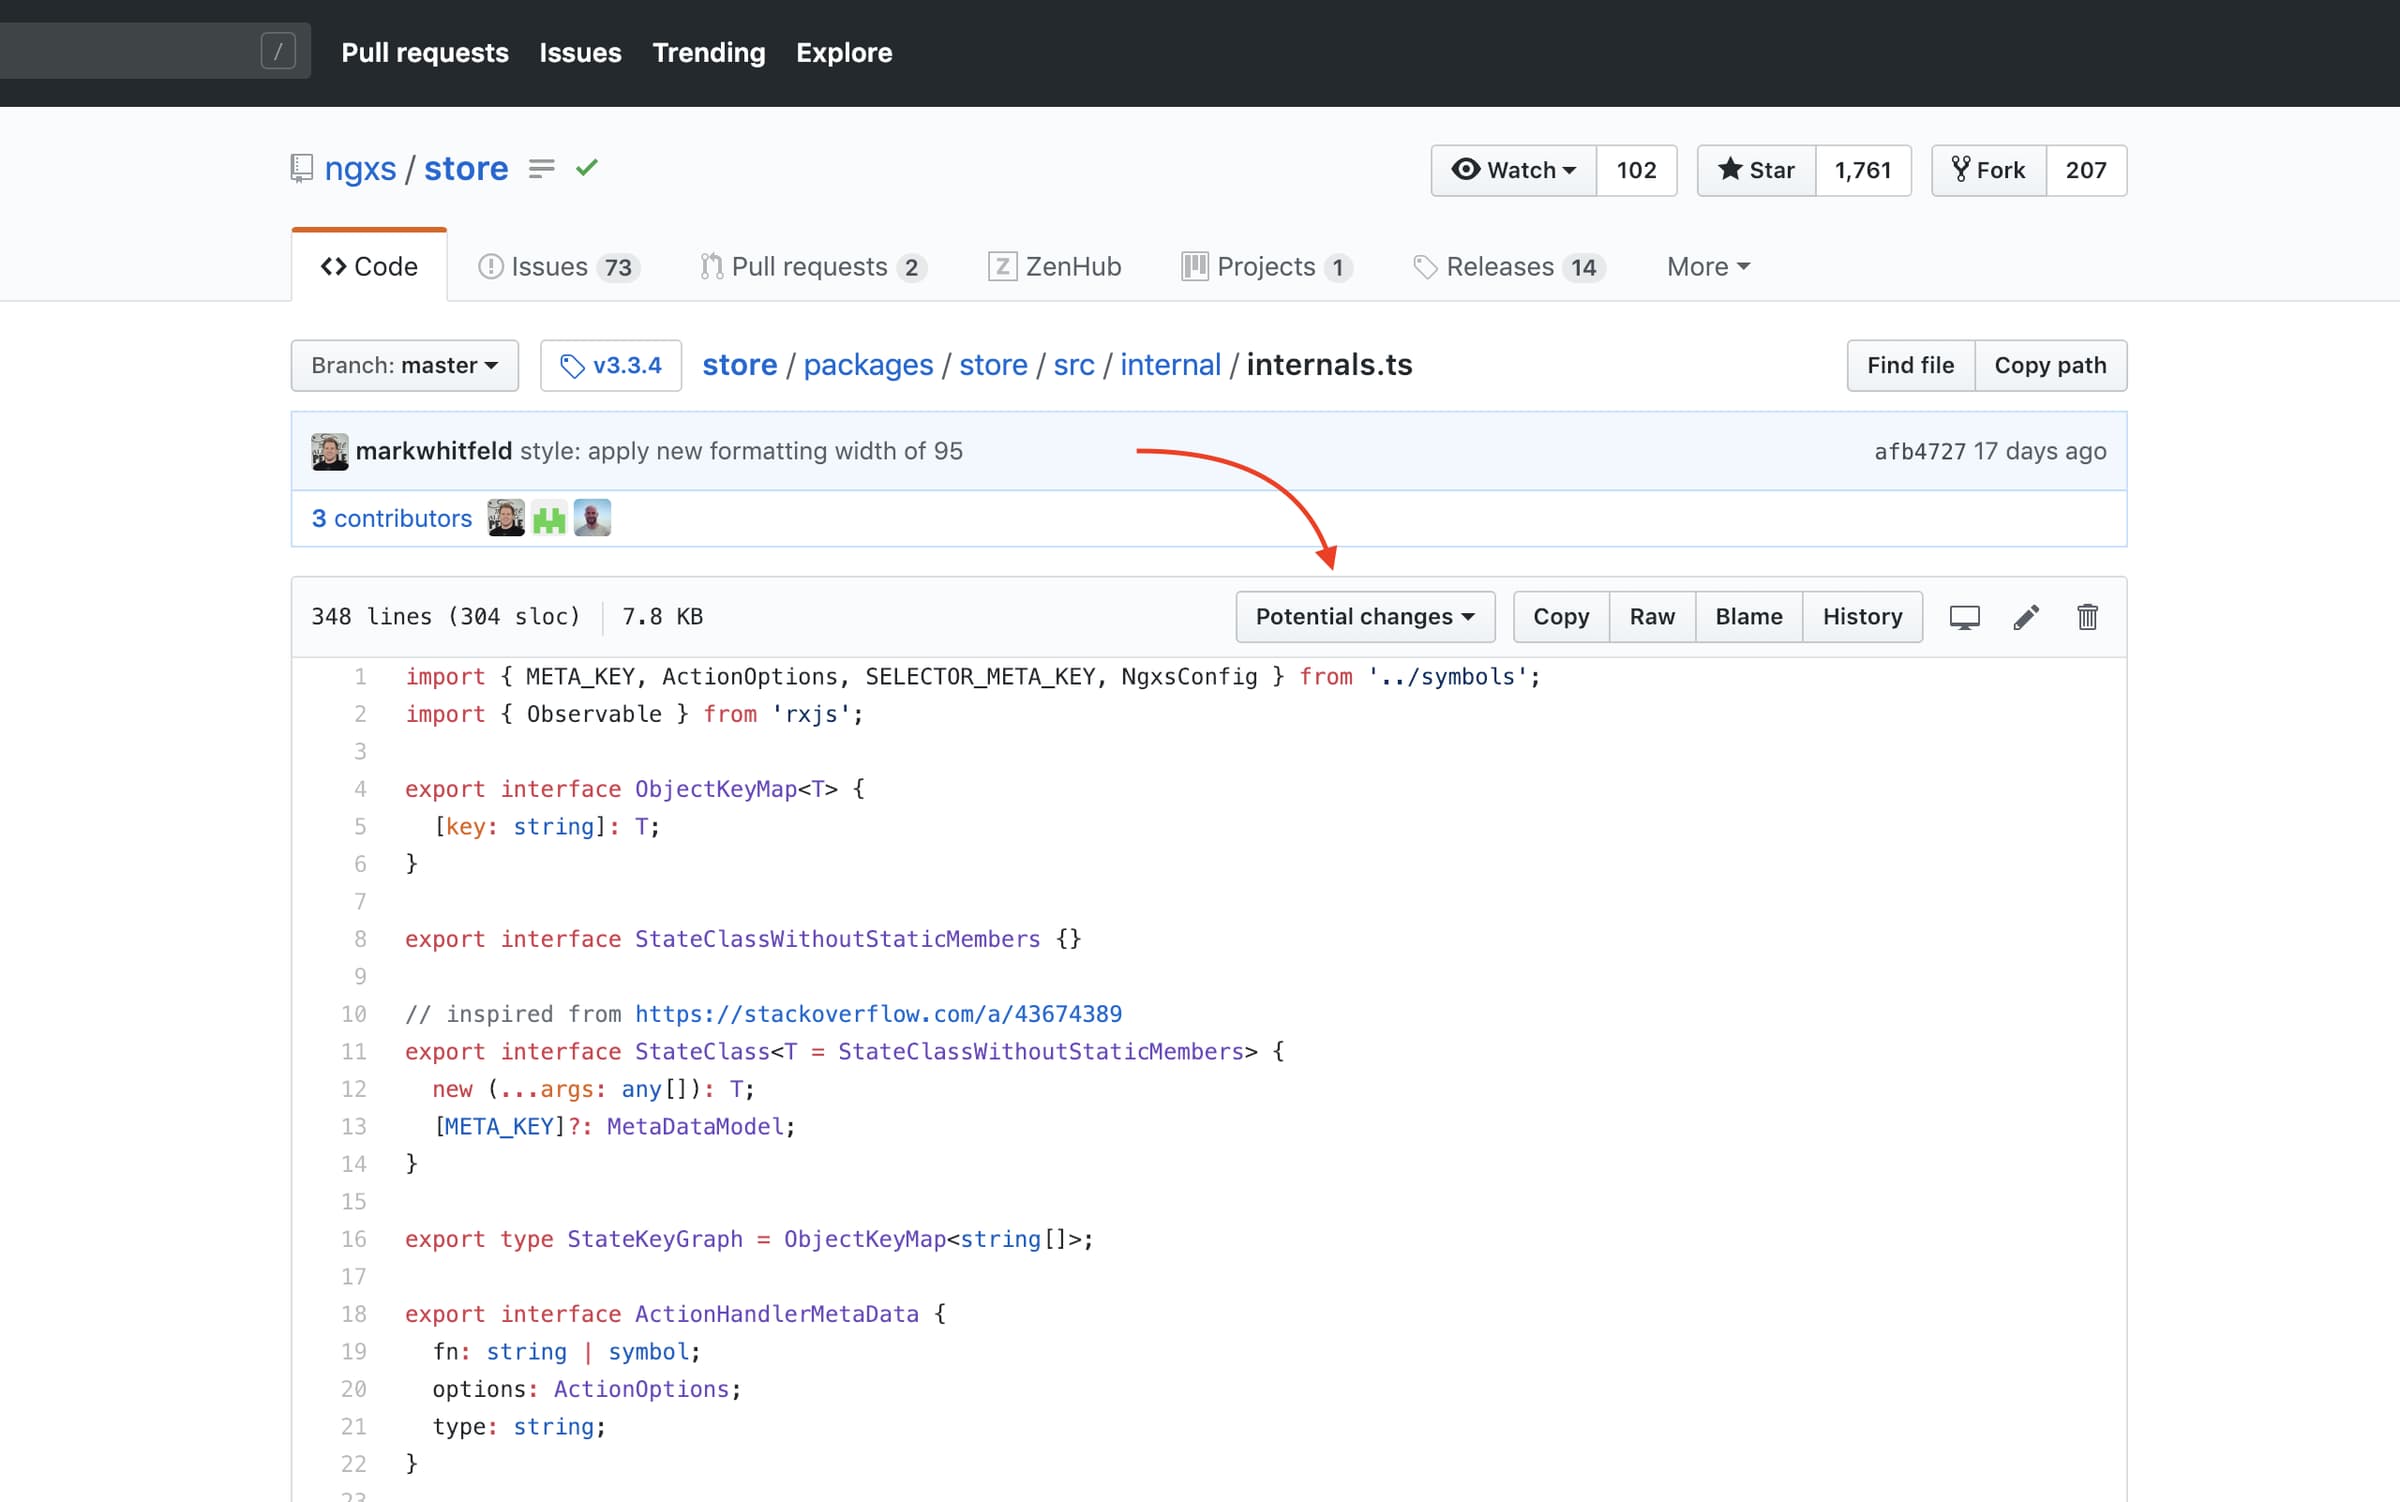Click the green build status checkmark
This screenshot has width=2400, height=1502.
(587, 168)
